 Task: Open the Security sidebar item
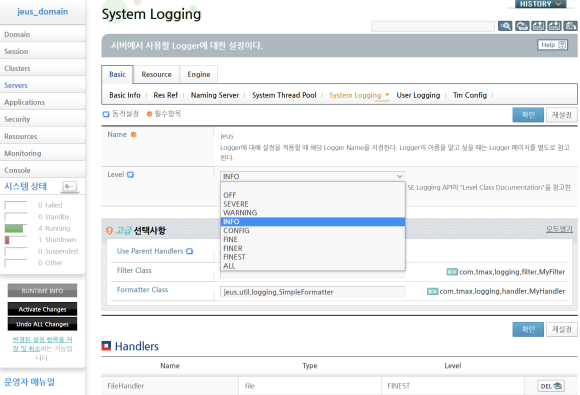[x=43, y=119]
